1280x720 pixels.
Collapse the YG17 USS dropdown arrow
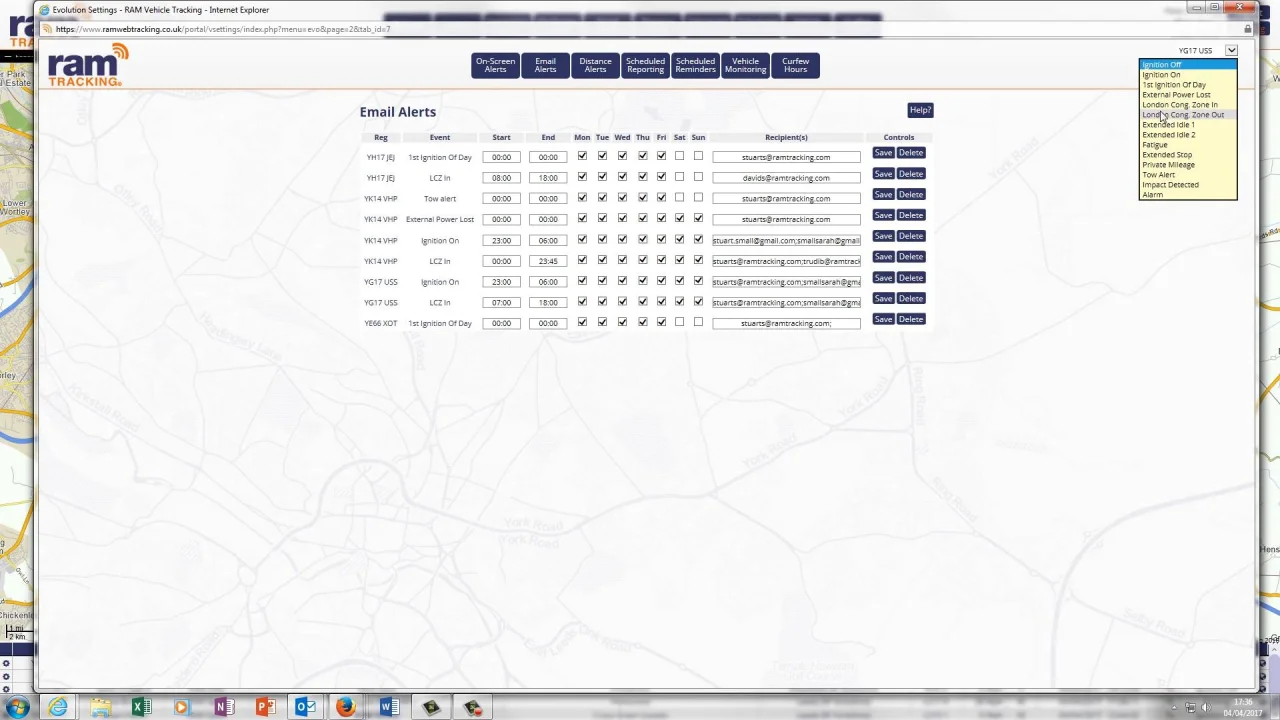(x=1231, y=50)
